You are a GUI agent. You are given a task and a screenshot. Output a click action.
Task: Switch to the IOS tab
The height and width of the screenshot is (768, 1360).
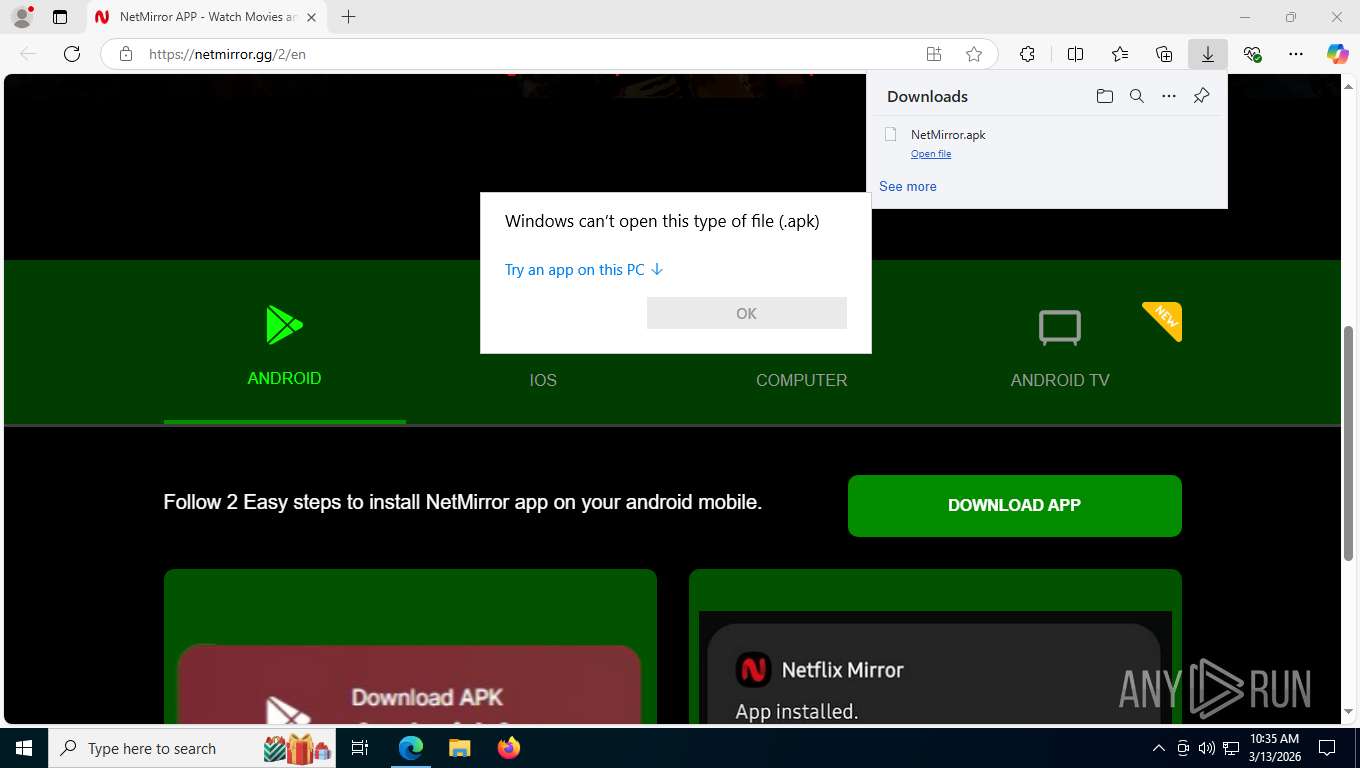coord(543,380)
